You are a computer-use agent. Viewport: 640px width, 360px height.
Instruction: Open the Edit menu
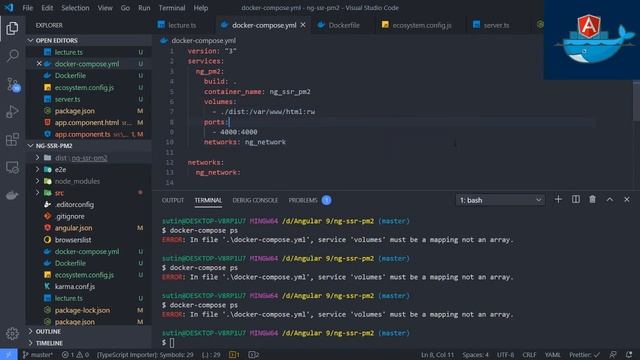pyautogui.click(x=47, y=8)
